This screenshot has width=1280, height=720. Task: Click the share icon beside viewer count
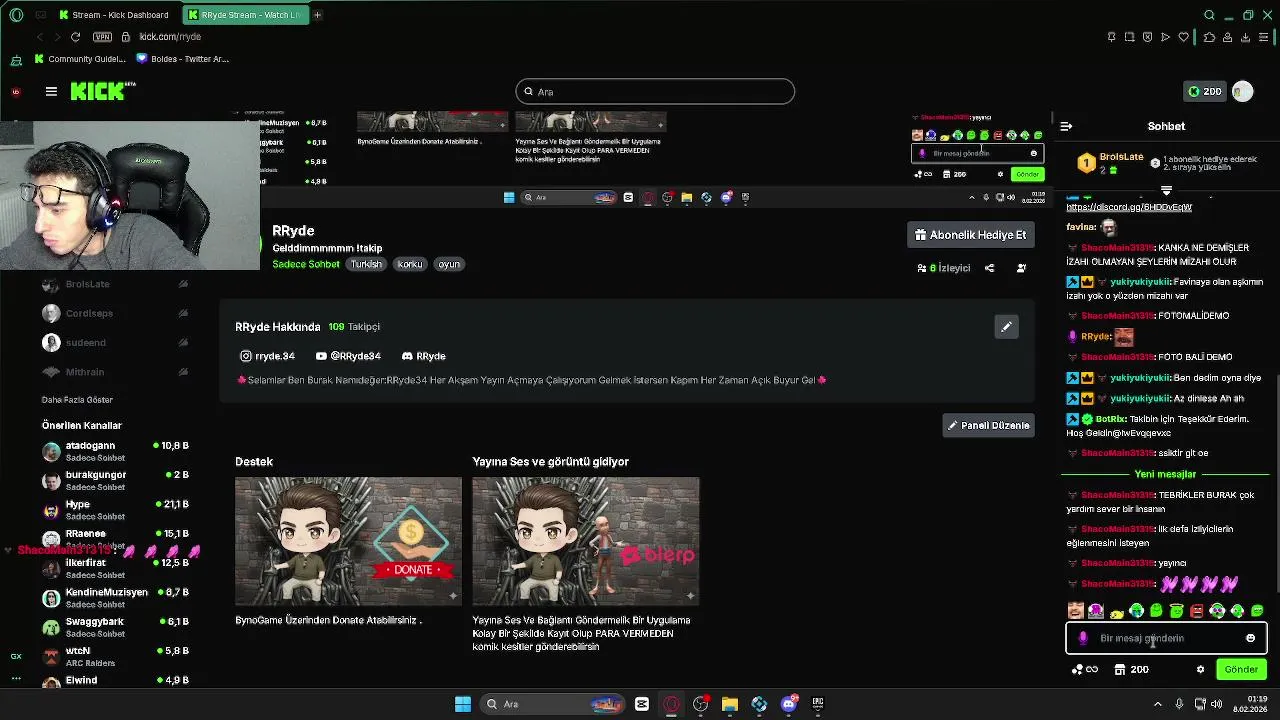pyautogui.click(x=989, y=268)
